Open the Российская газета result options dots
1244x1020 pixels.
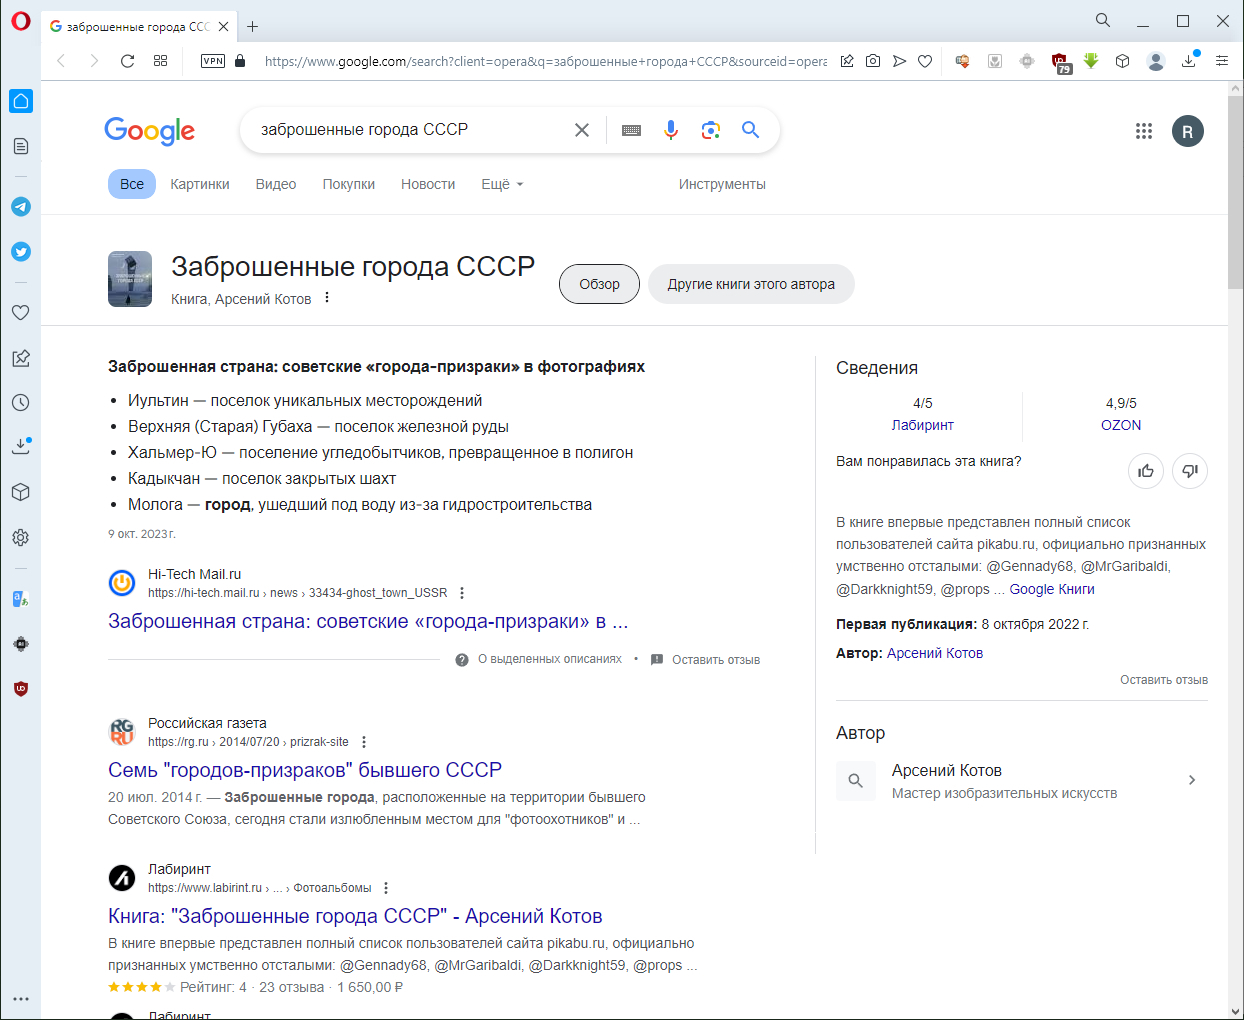[364, 742]
